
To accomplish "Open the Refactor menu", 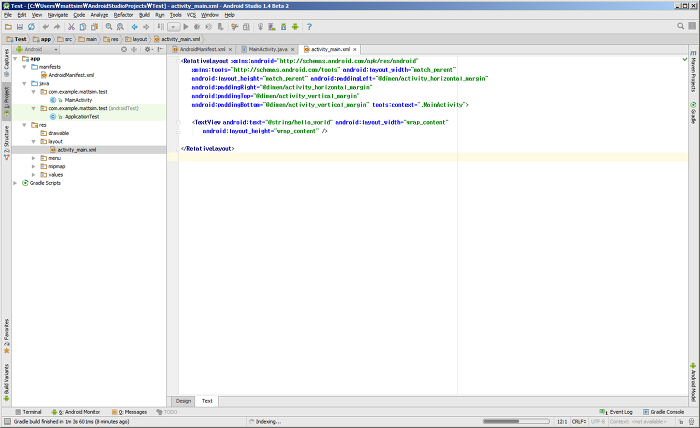I will (x=123, y=15).
